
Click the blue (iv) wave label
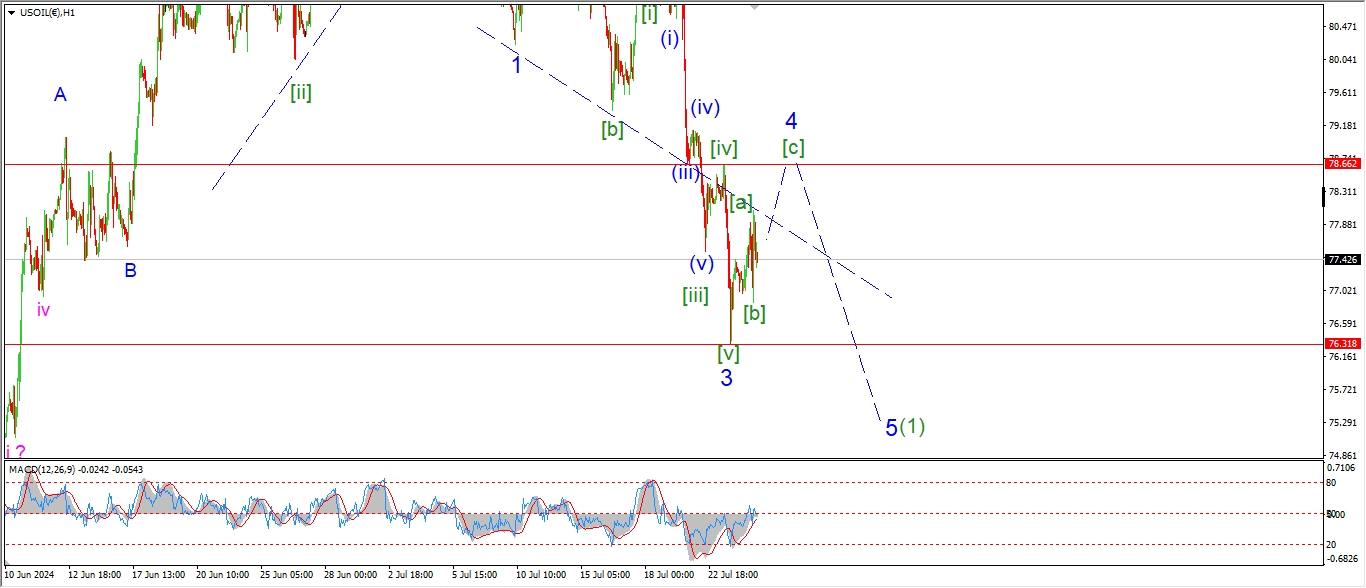(x=704, y=107)
